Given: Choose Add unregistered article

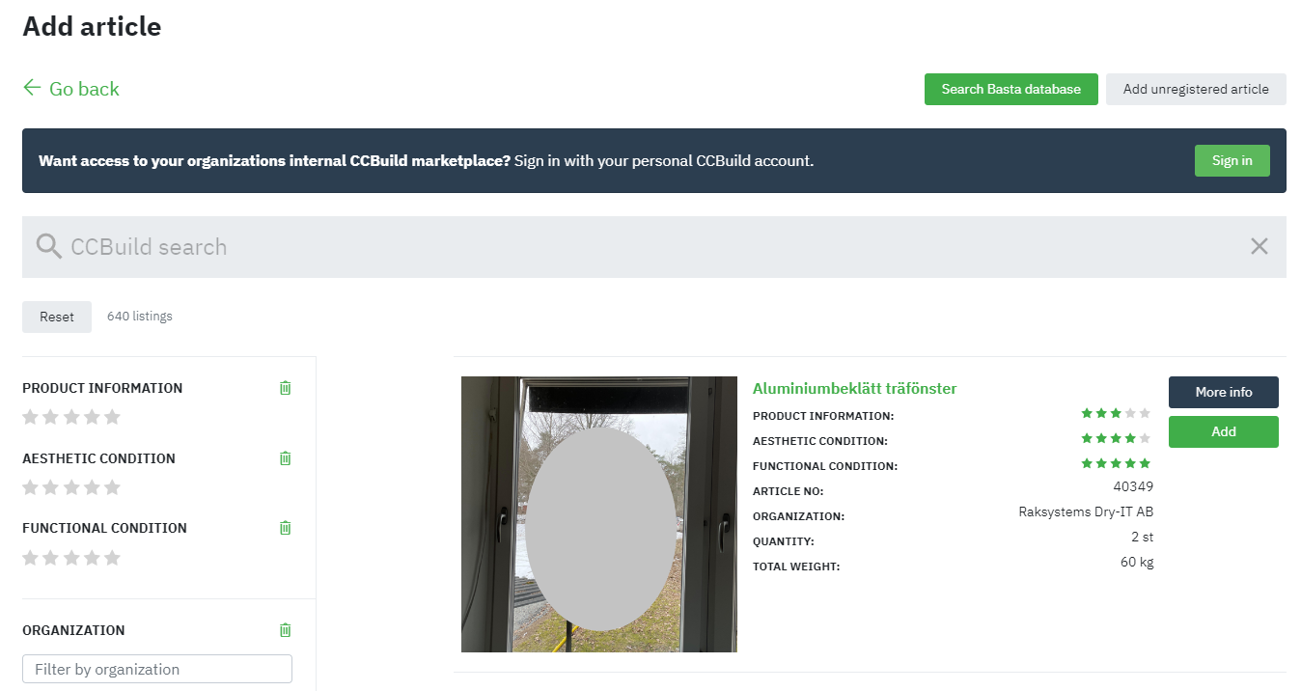Looking at the screenshot, I should click(1196, 89).
